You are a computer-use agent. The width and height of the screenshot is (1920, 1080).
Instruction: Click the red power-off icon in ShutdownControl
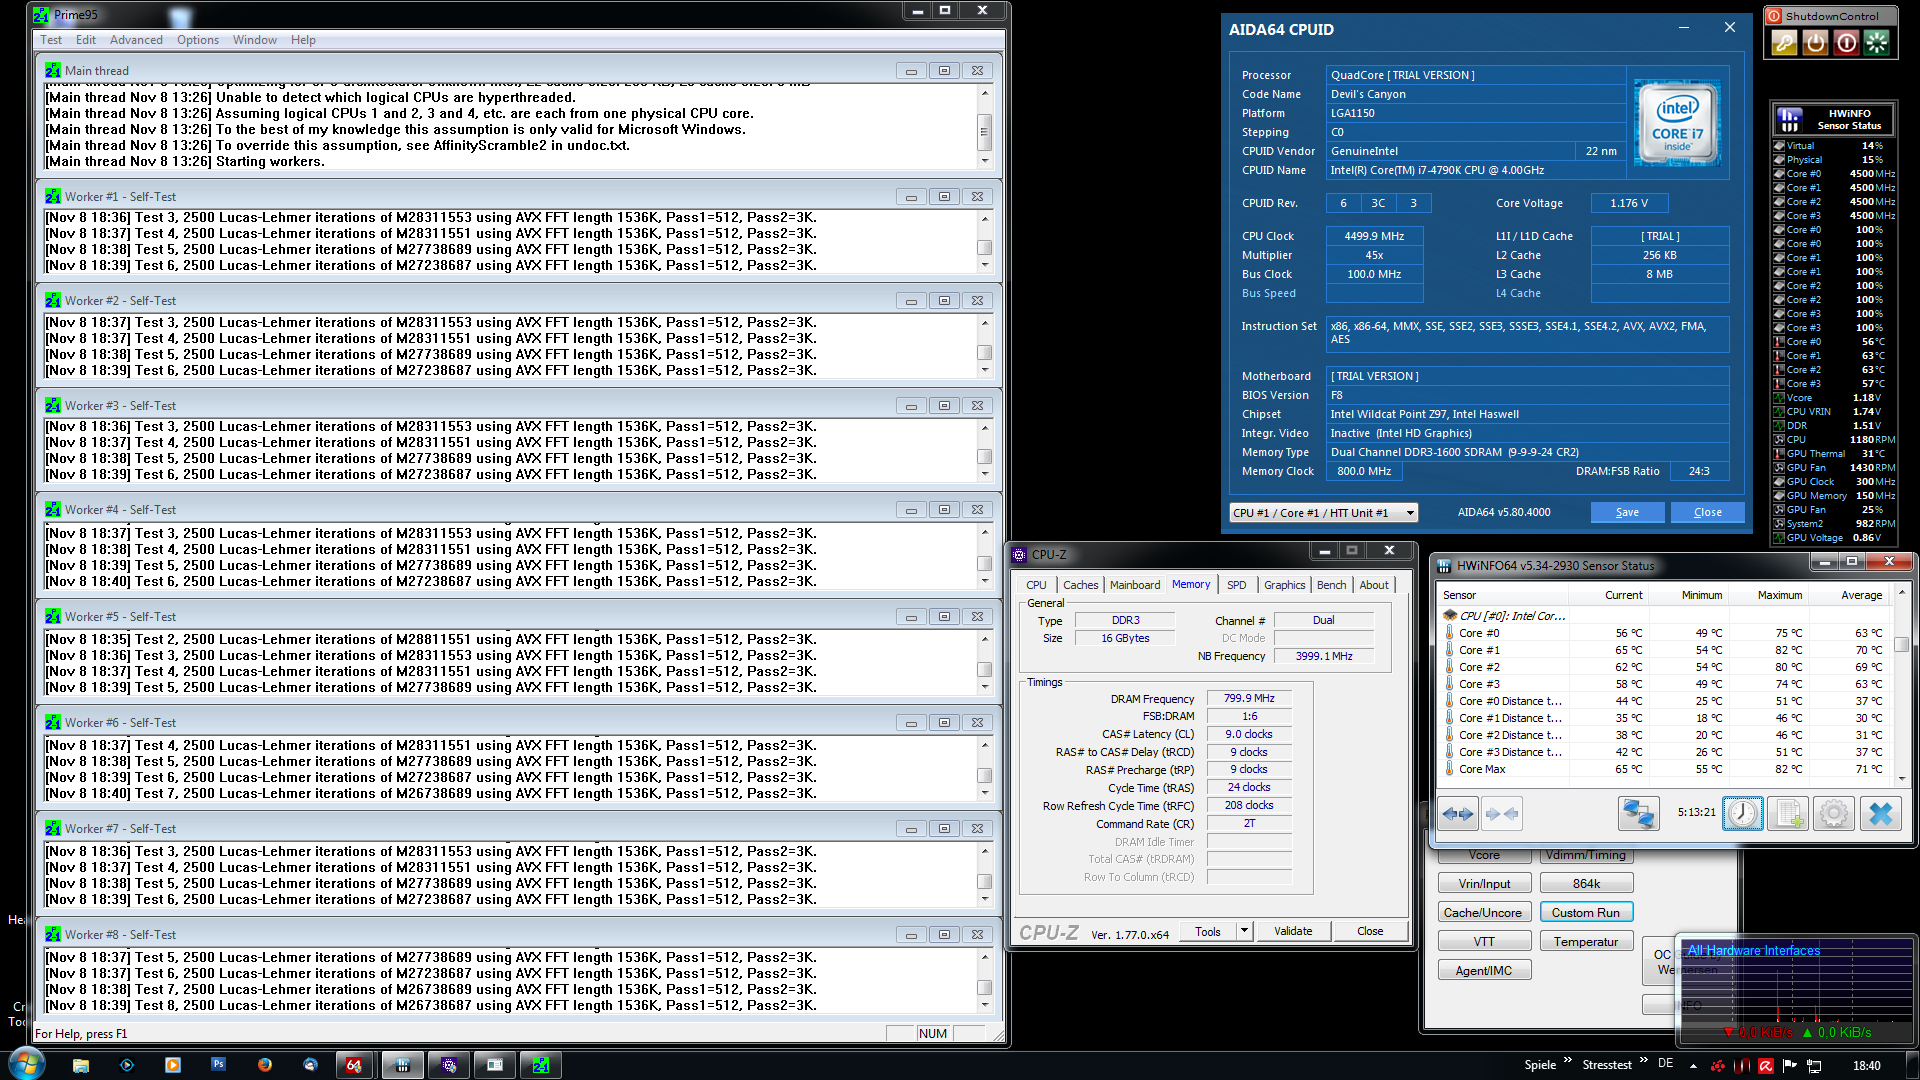point(1846,42)
